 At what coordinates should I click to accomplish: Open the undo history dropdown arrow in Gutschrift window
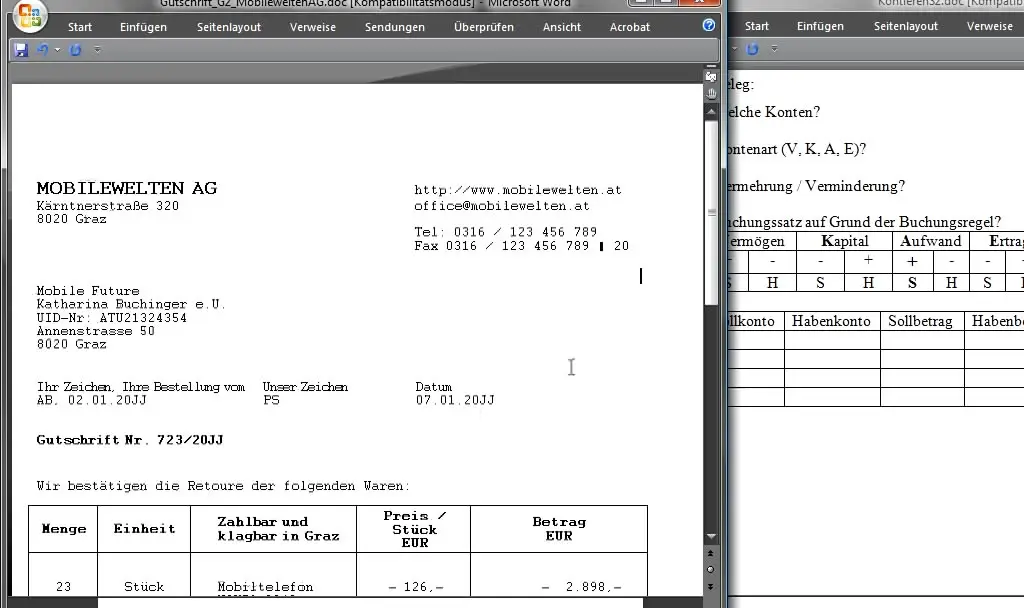click(x=57, y=50)
